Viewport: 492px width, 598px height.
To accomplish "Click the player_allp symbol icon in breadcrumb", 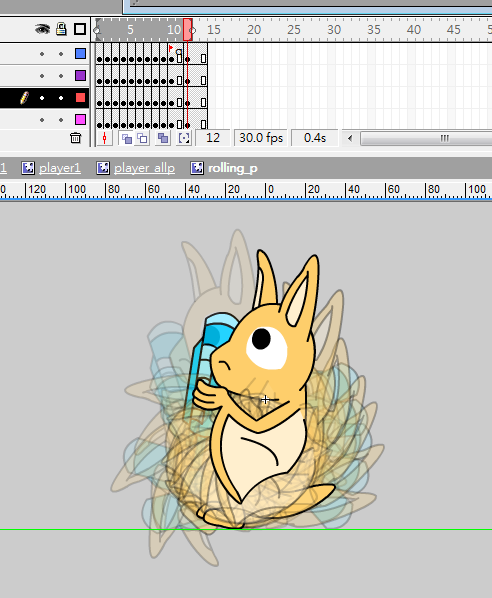I will click(103, 168).
